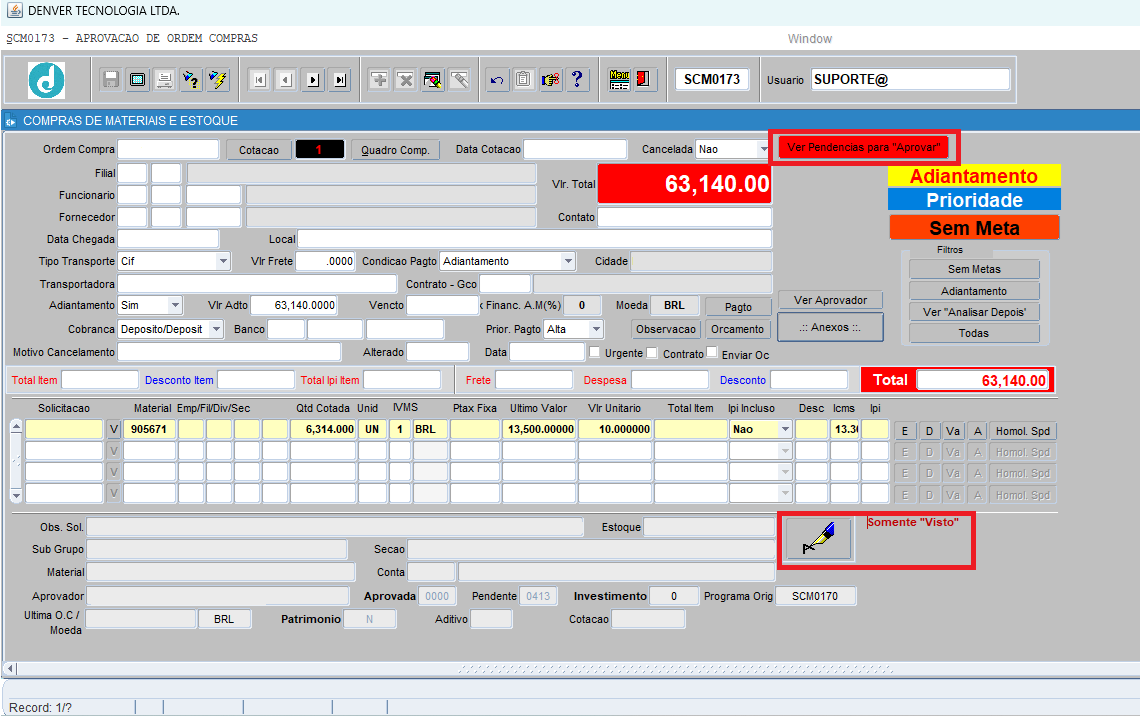Click the undo arrow toolbar icon
Viewport: 1140px width, 716px height.
coord(497,79)
